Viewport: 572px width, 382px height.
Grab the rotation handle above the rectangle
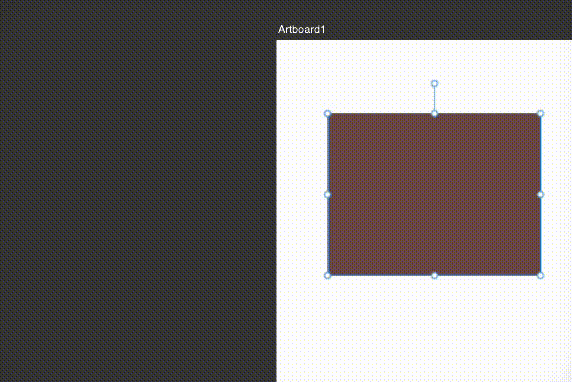(434, 84)
